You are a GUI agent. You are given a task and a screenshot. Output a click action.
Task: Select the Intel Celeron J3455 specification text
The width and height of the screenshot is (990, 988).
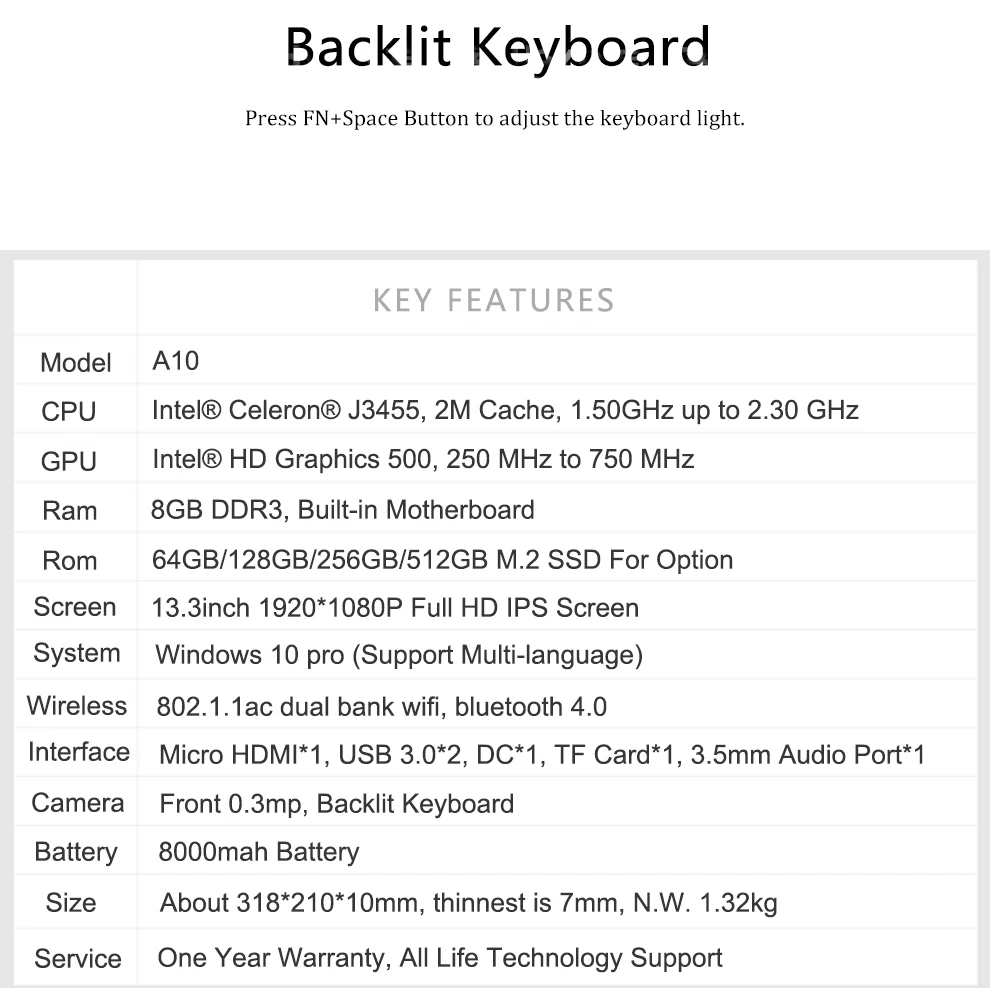point(505,410)
